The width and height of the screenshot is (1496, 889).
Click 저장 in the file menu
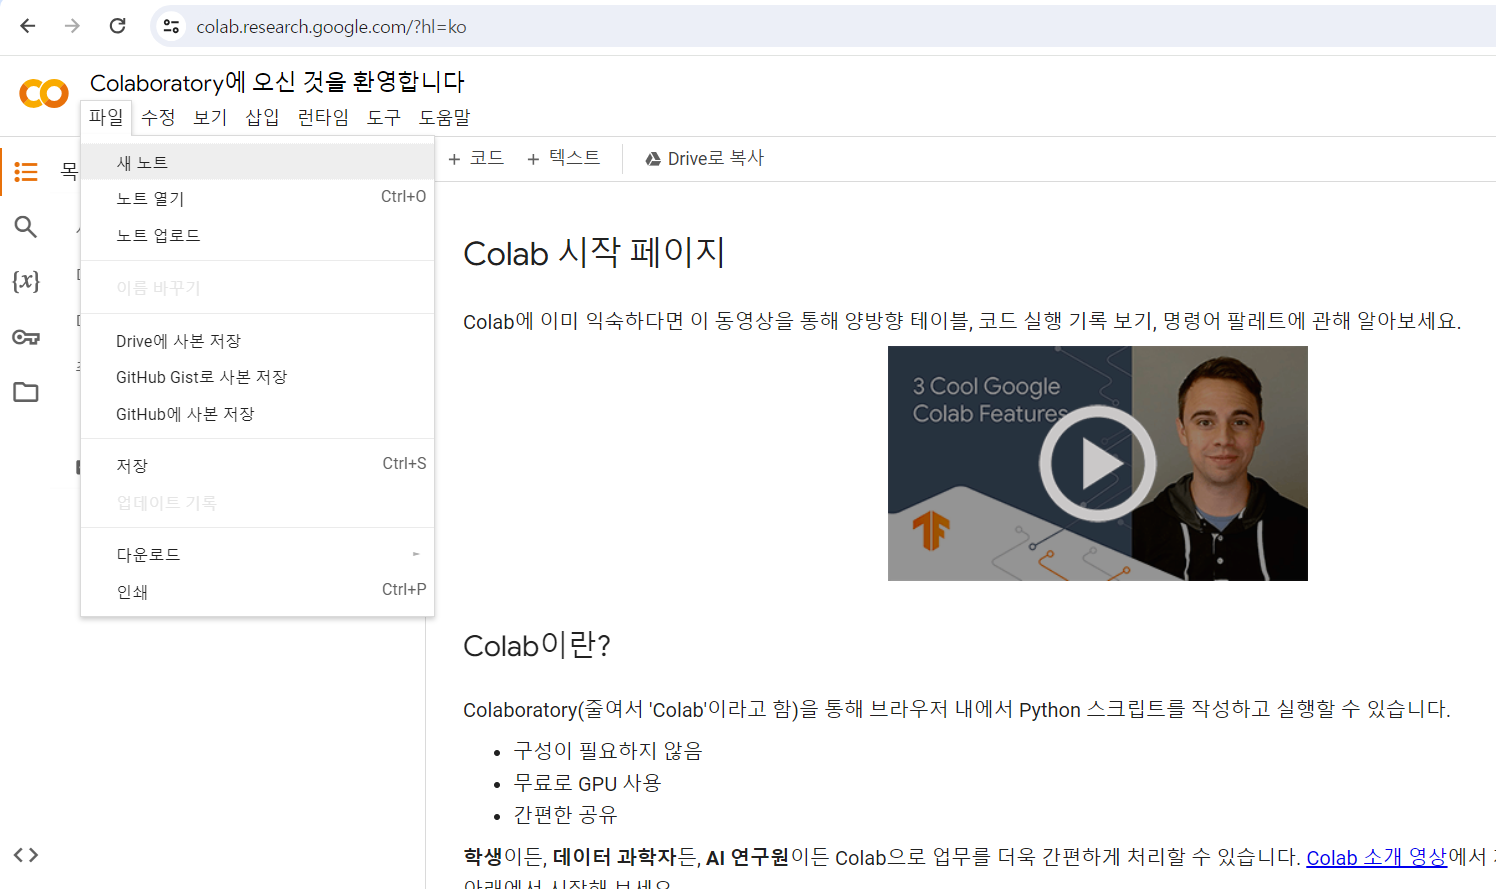click(257, 465)
